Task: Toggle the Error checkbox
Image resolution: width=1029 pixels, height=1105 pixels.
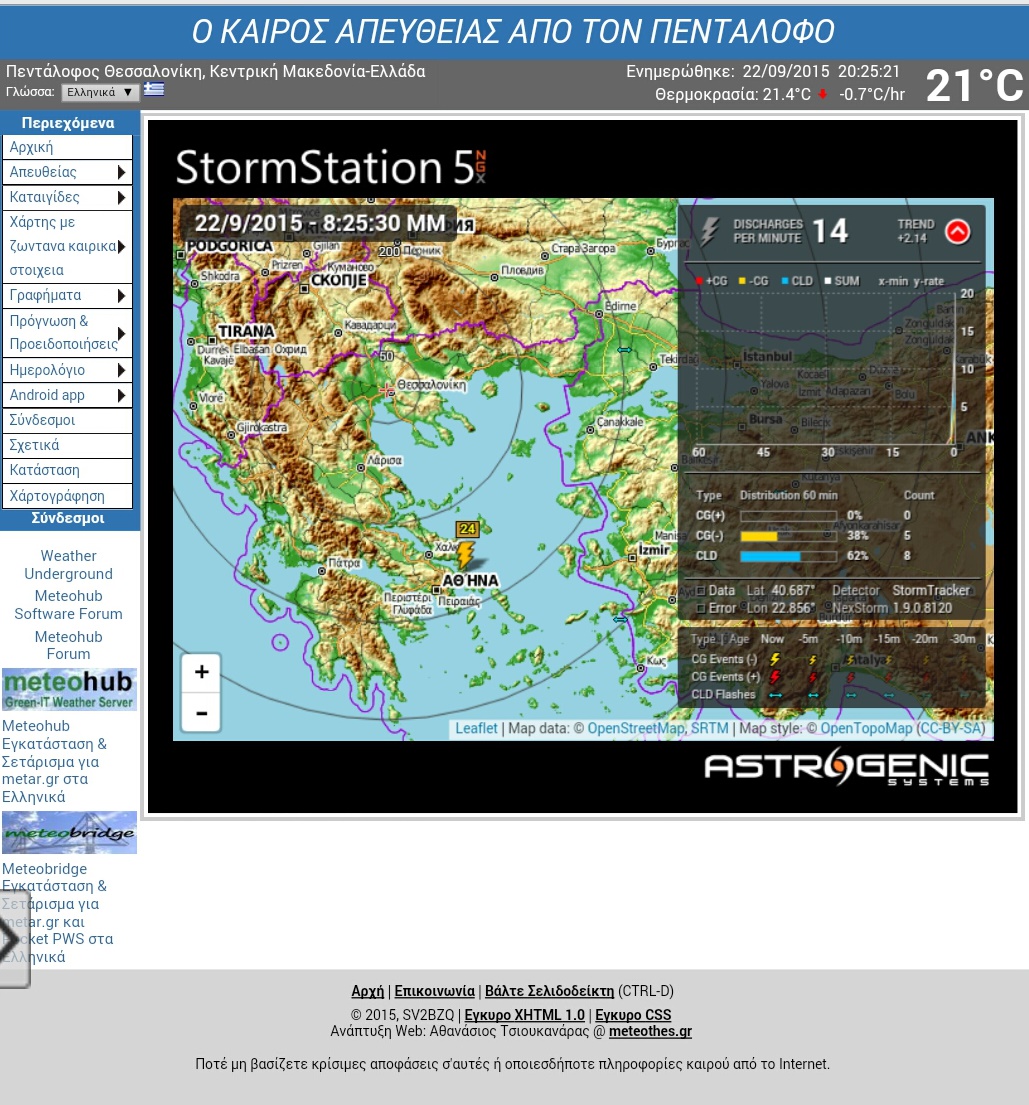Action: coord(701,608)
